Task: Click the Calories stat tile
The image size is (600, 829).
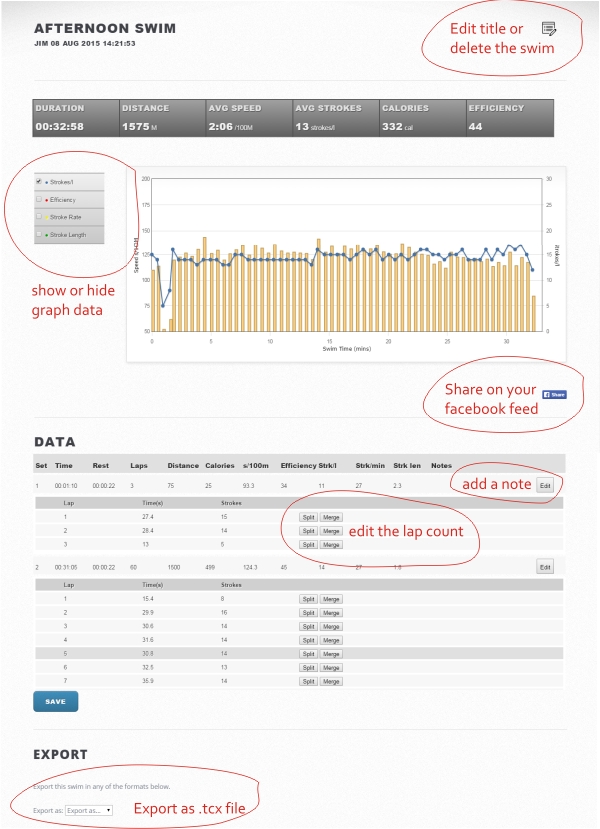Action: (x=421, y=117)
